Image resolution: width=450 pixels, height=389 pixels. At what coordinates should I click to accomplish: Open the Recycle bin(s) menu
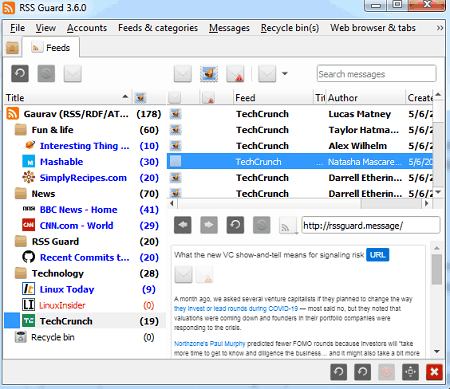pyautogui.click(x=290, y=28)
